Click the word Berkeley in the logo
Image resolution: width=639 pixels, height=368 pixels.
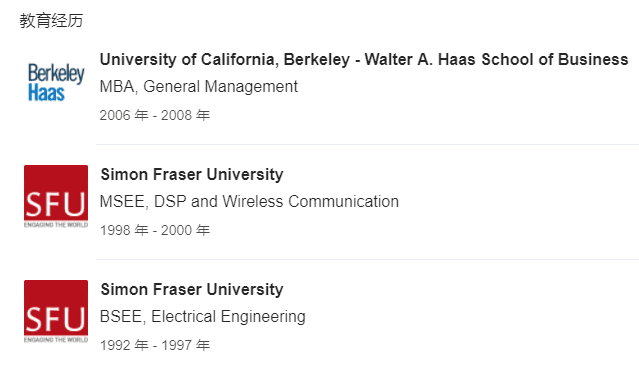coord(56,73)
